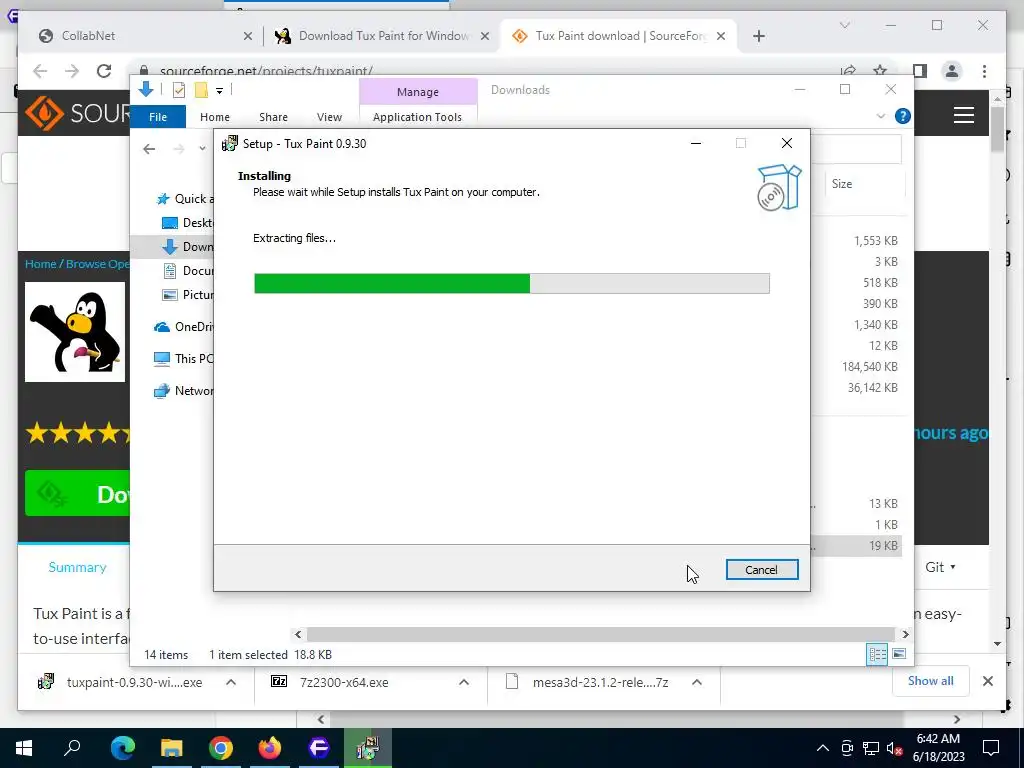Click the muted volume tray icon
This screenshot has height=768, width=1024.
[894, 748]
